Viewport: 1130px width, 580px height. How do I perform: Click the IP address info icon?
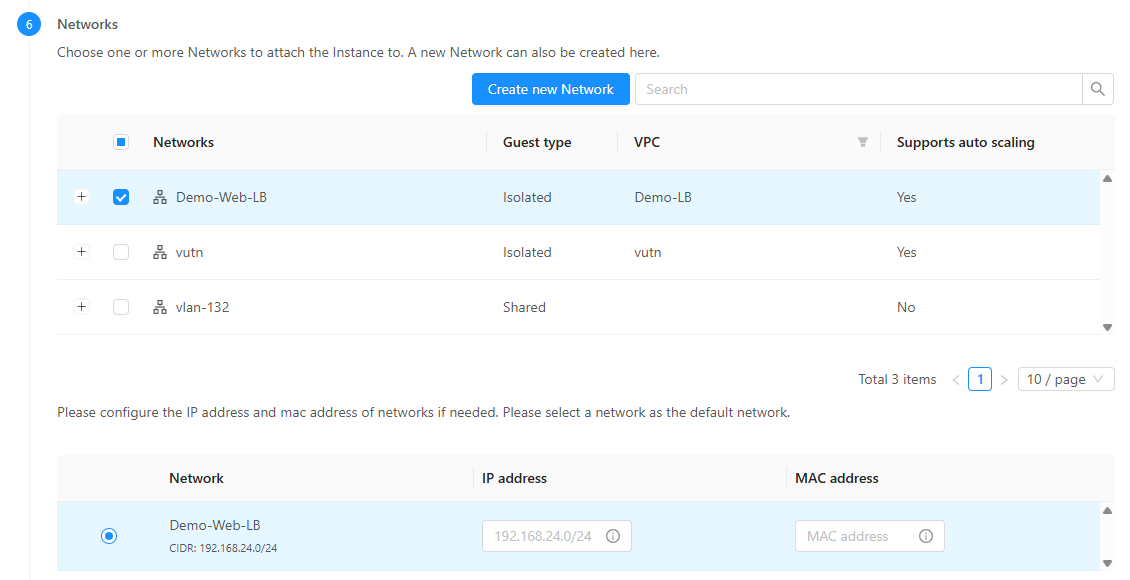tap(613, 536)
